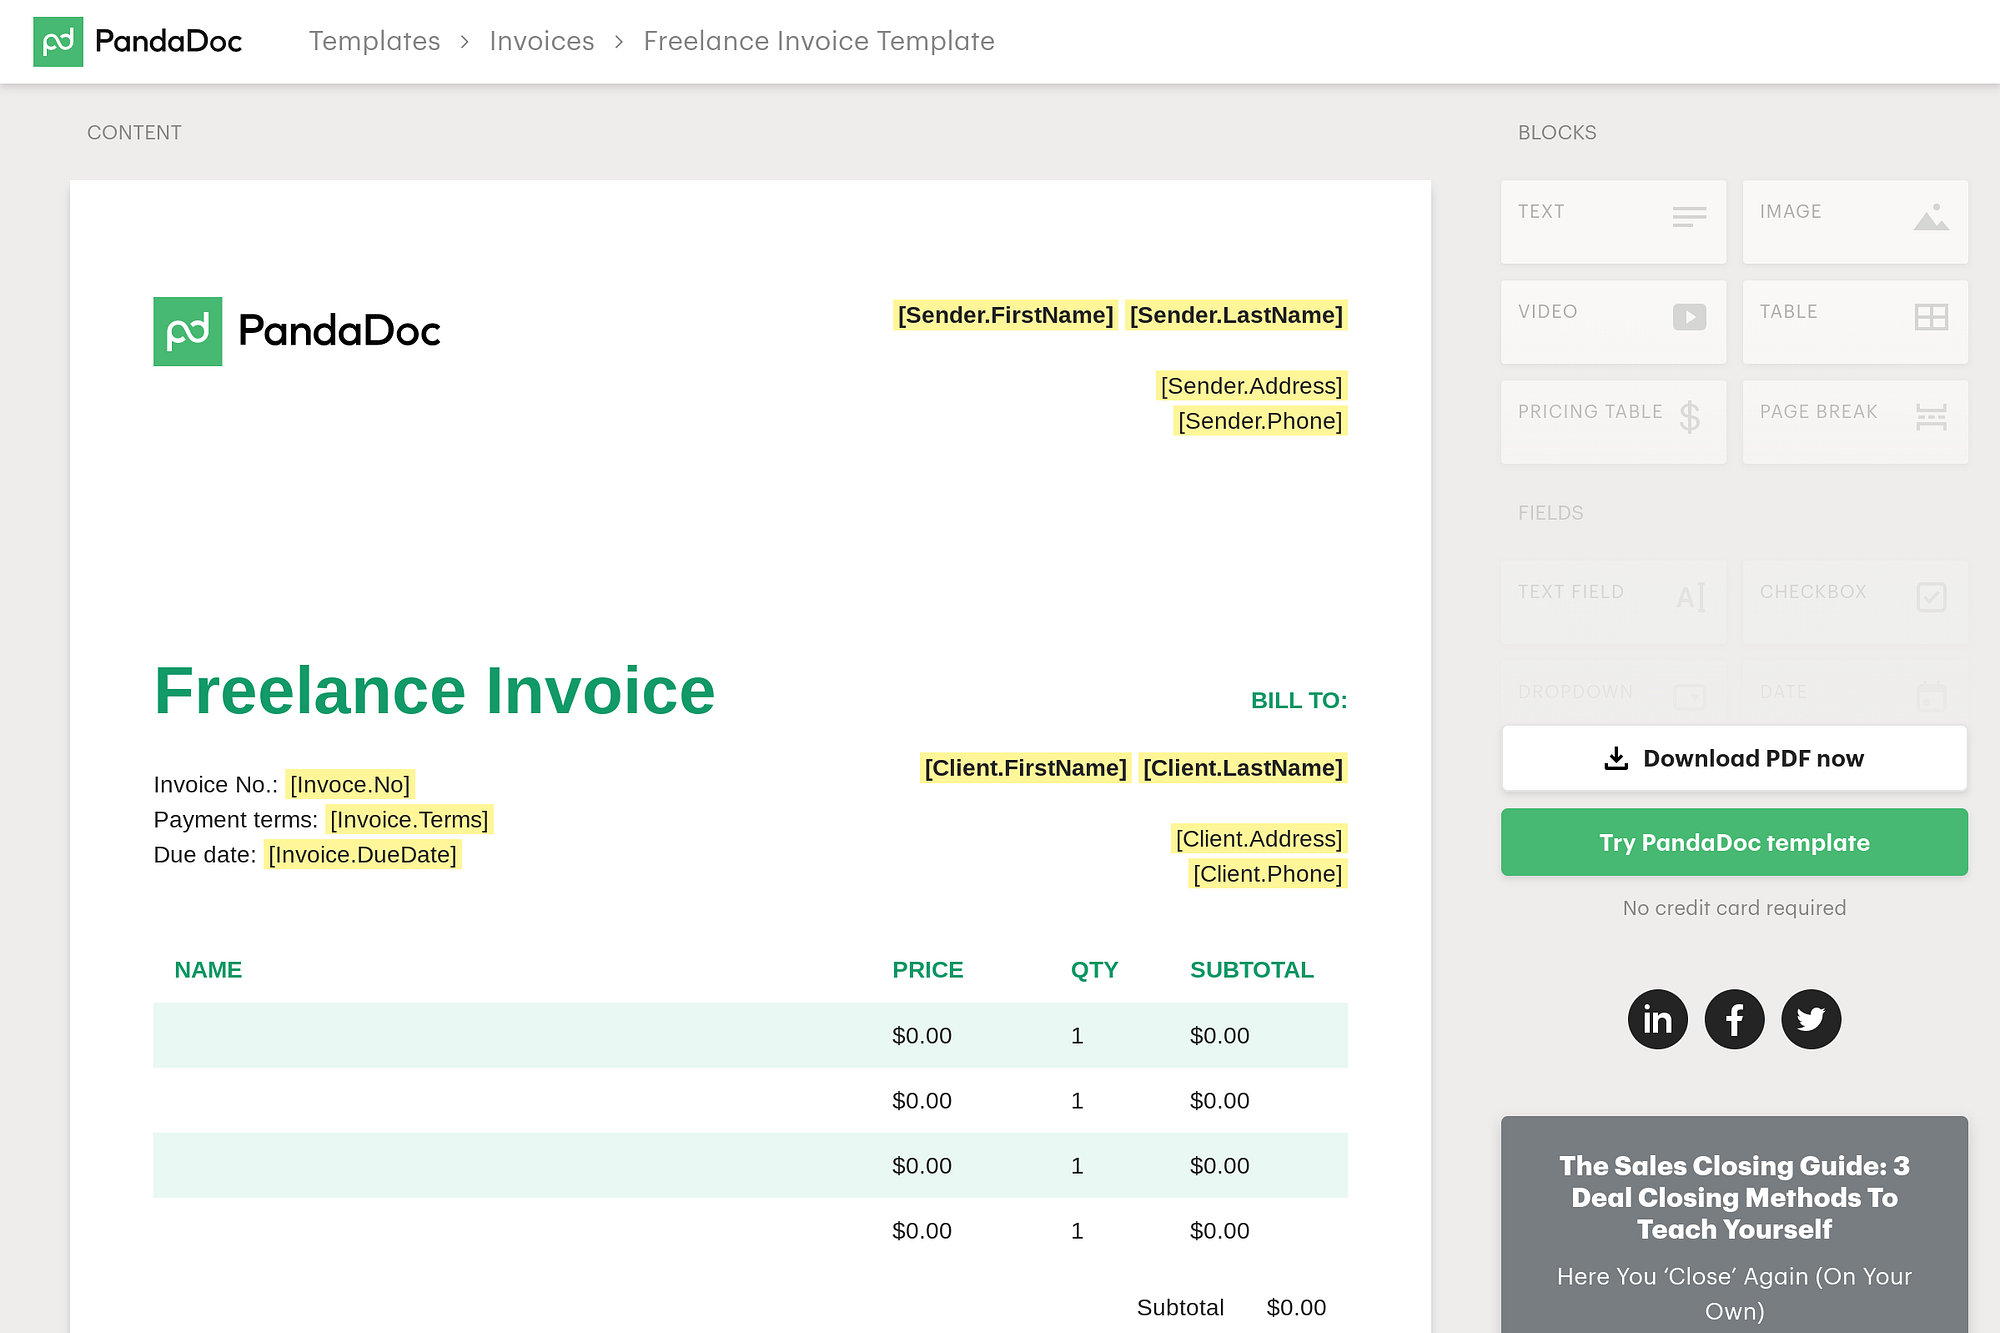
Task: Click the [Invoce.No] placeholder
Action: (350, 785)
